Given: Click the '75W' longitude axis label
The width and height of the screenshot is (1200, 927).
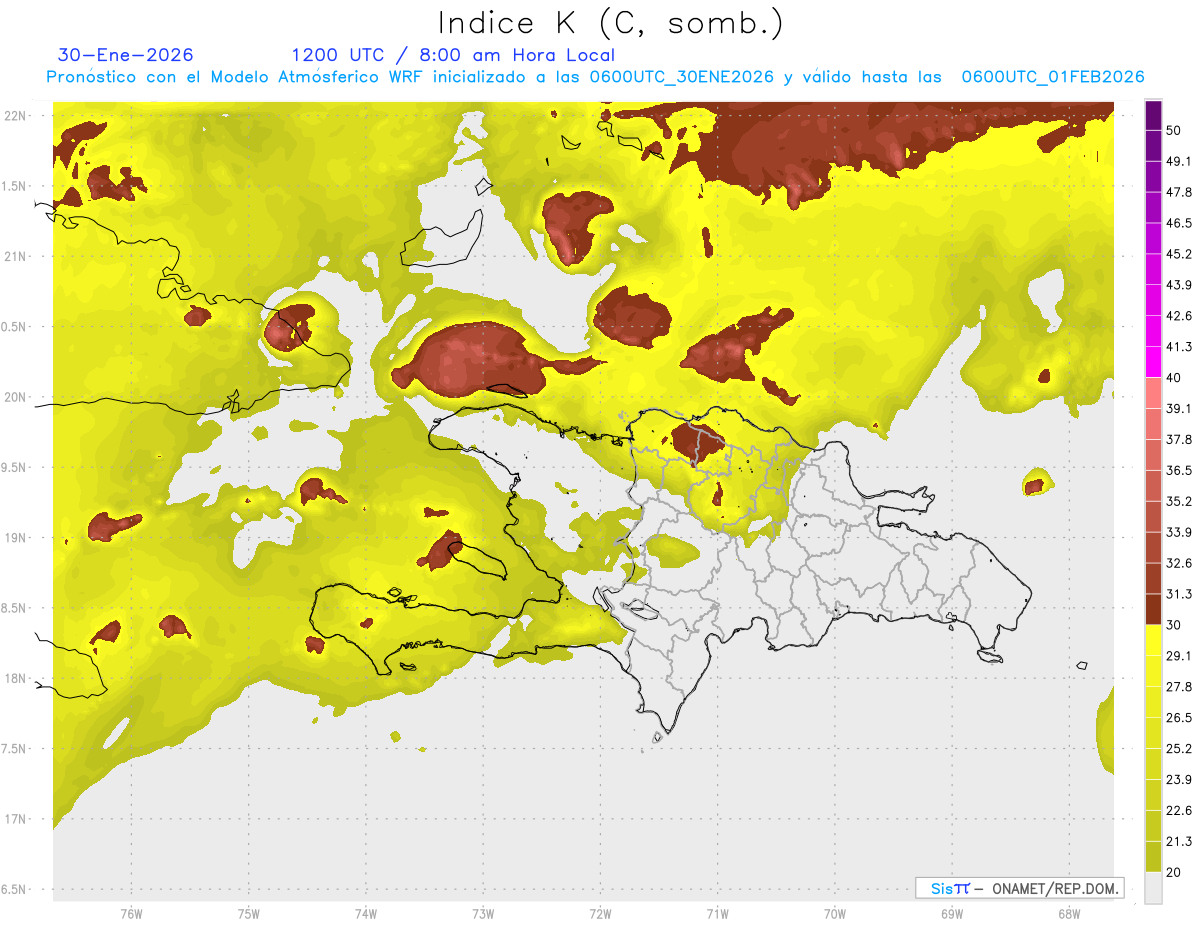Looking at the screenshot, I should [x=249, y=914].
